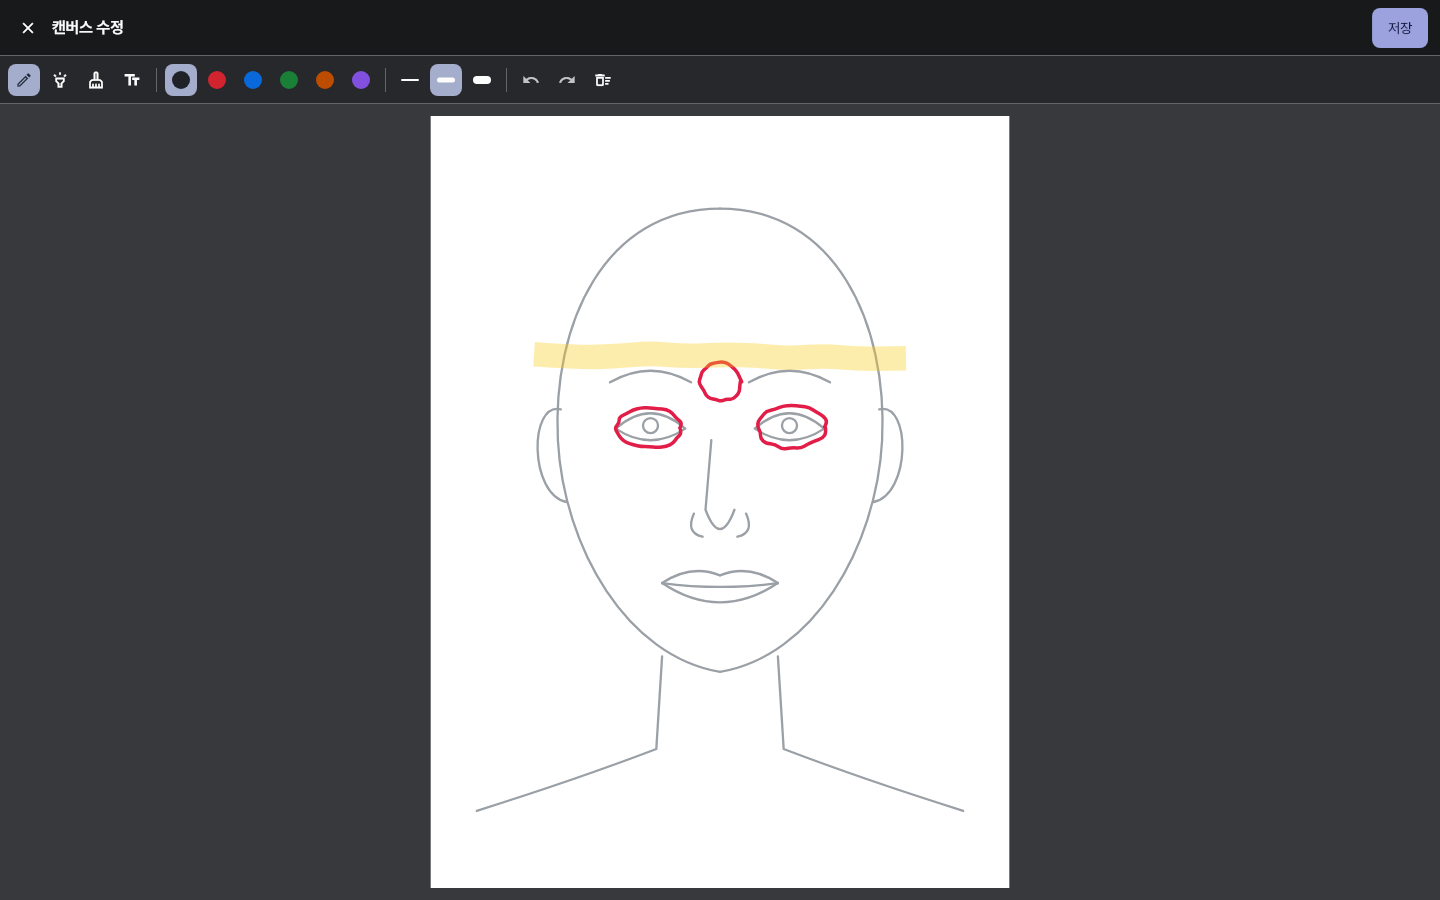Choose the thin stroke width

pyautogui.click(x=410, y=80)
